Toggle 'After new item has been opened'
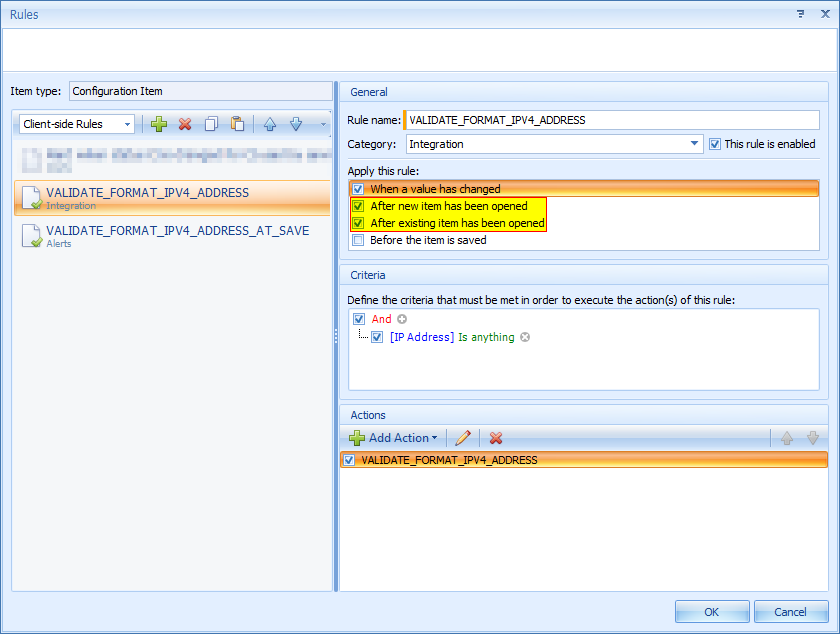The image size is (840, 634). click(358, 206)
